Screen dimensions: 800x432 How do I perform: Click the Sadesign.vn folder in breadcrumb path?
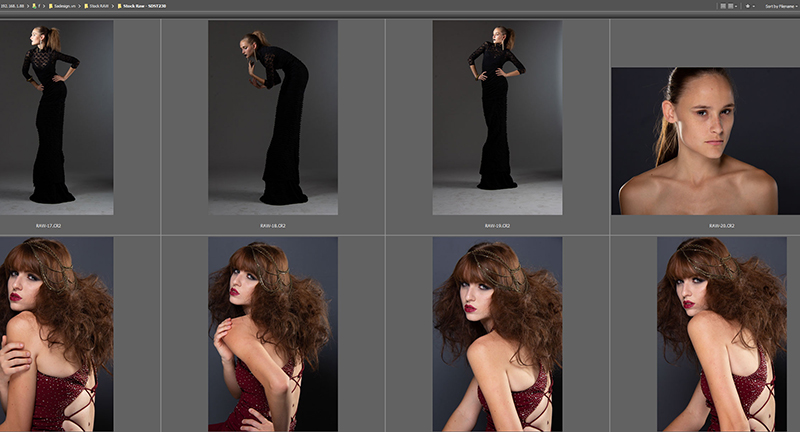click(x=62, y=6)
